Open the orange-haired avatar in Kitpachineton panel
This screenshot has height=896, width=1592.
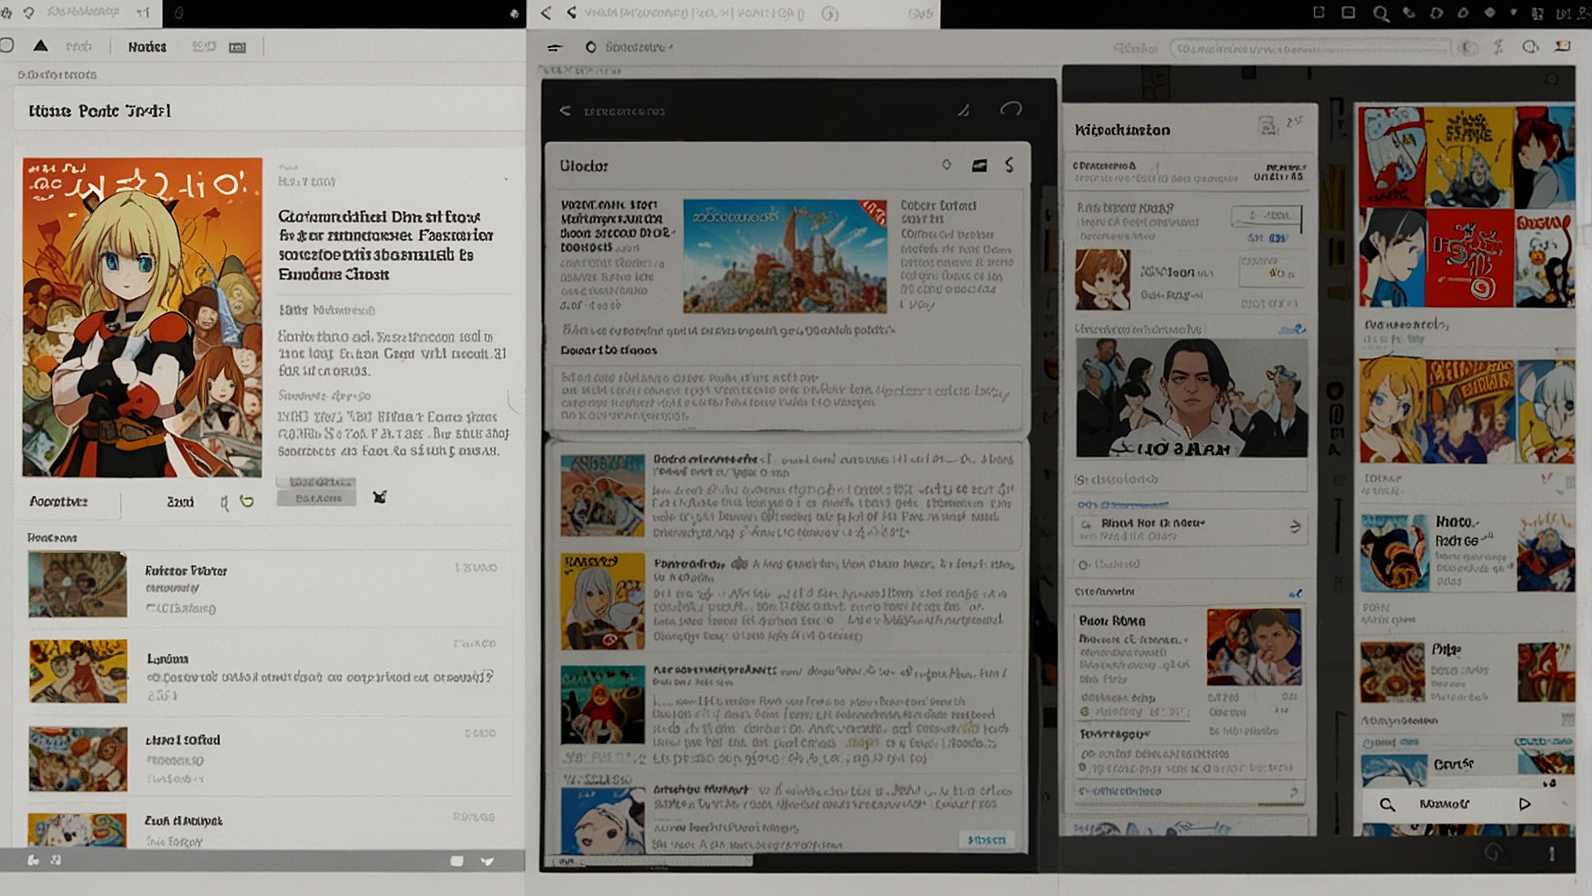click(x=1103, y=279)
